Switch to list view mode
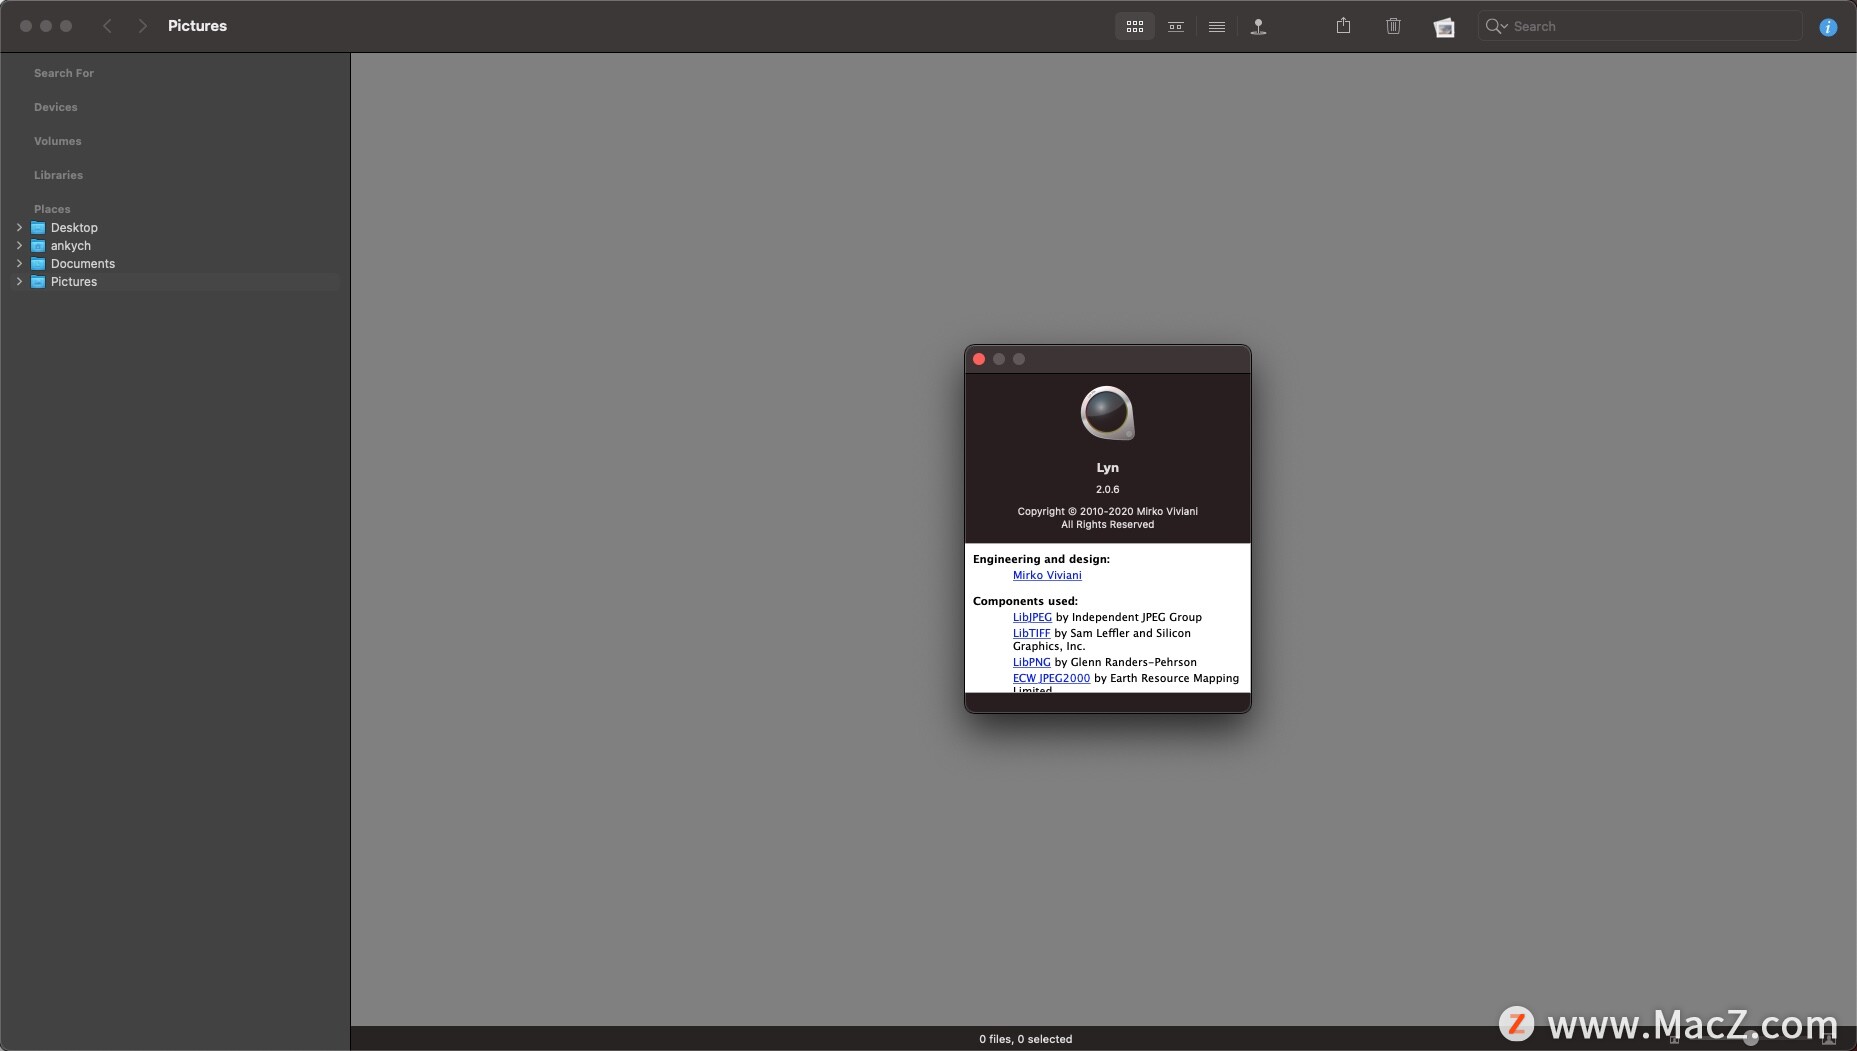1857x1051 pixels. 1217,27
